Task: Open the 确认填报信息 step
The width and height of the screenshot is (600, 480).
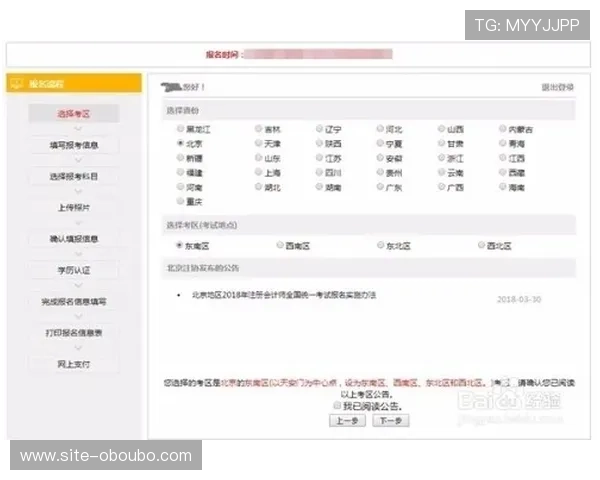Action: (x=74, y=239)
